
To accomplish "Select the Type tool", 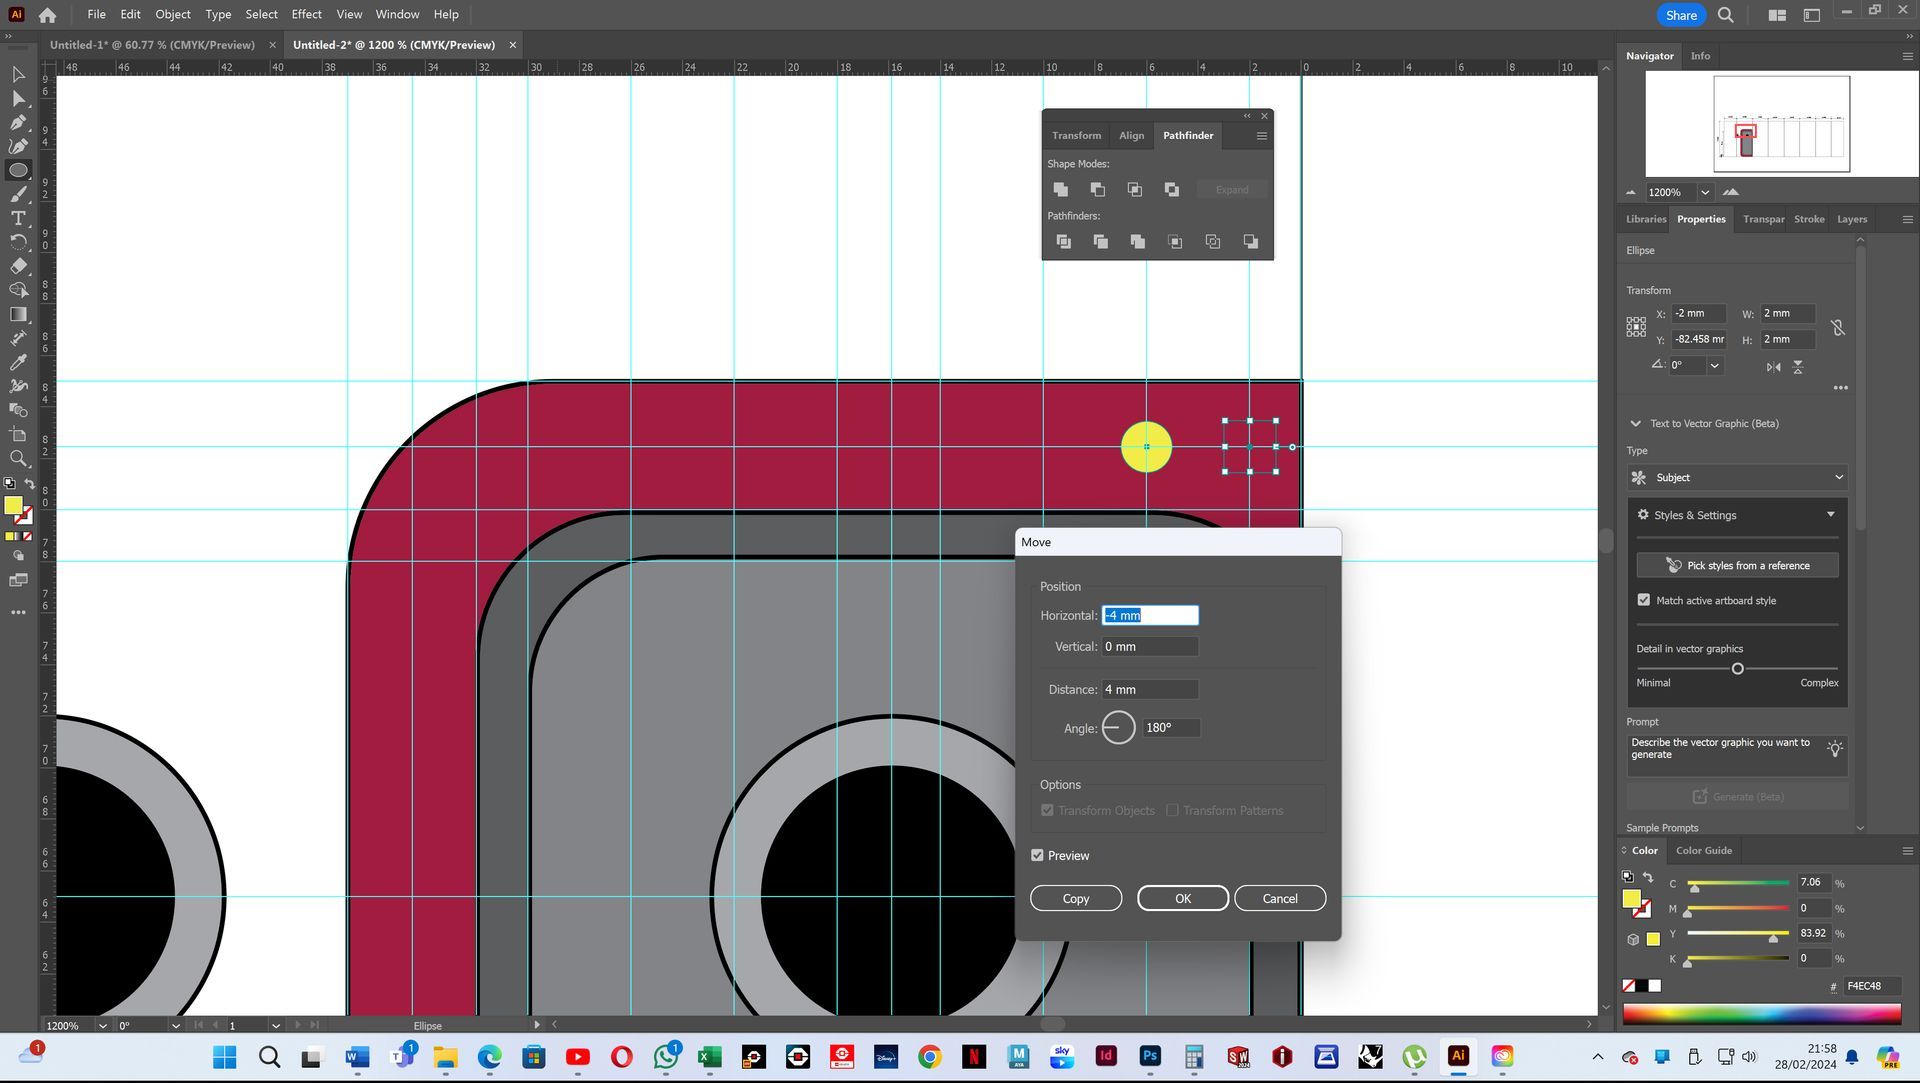I will pyautogui.click(x=18, y=218).
